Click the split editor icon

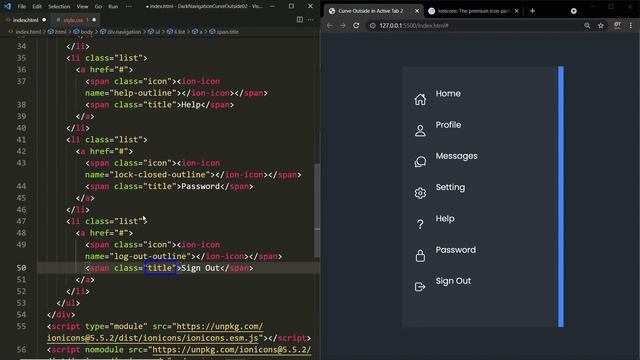(300, 20)
